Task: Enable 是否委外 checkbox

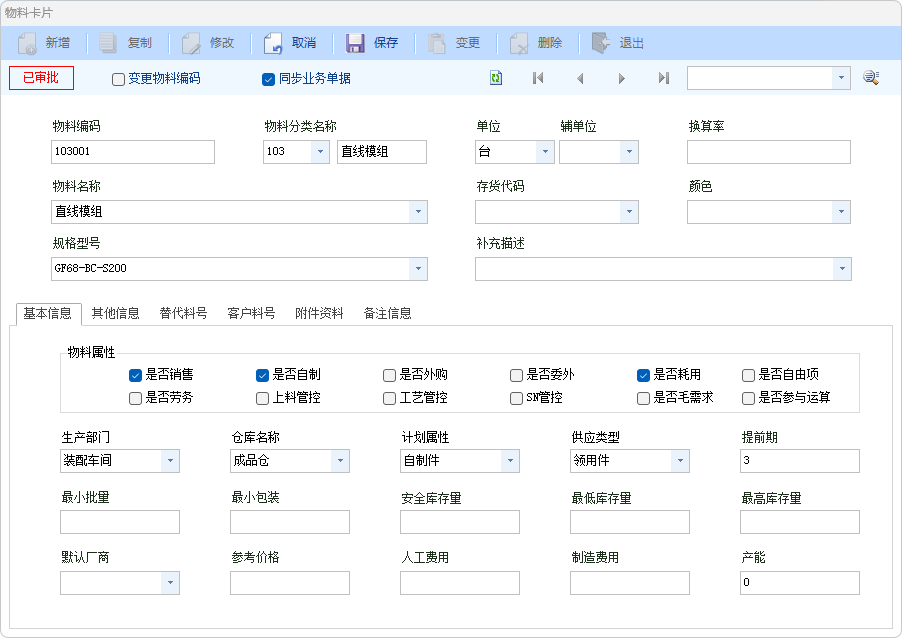Action: [x=517, y=375]
